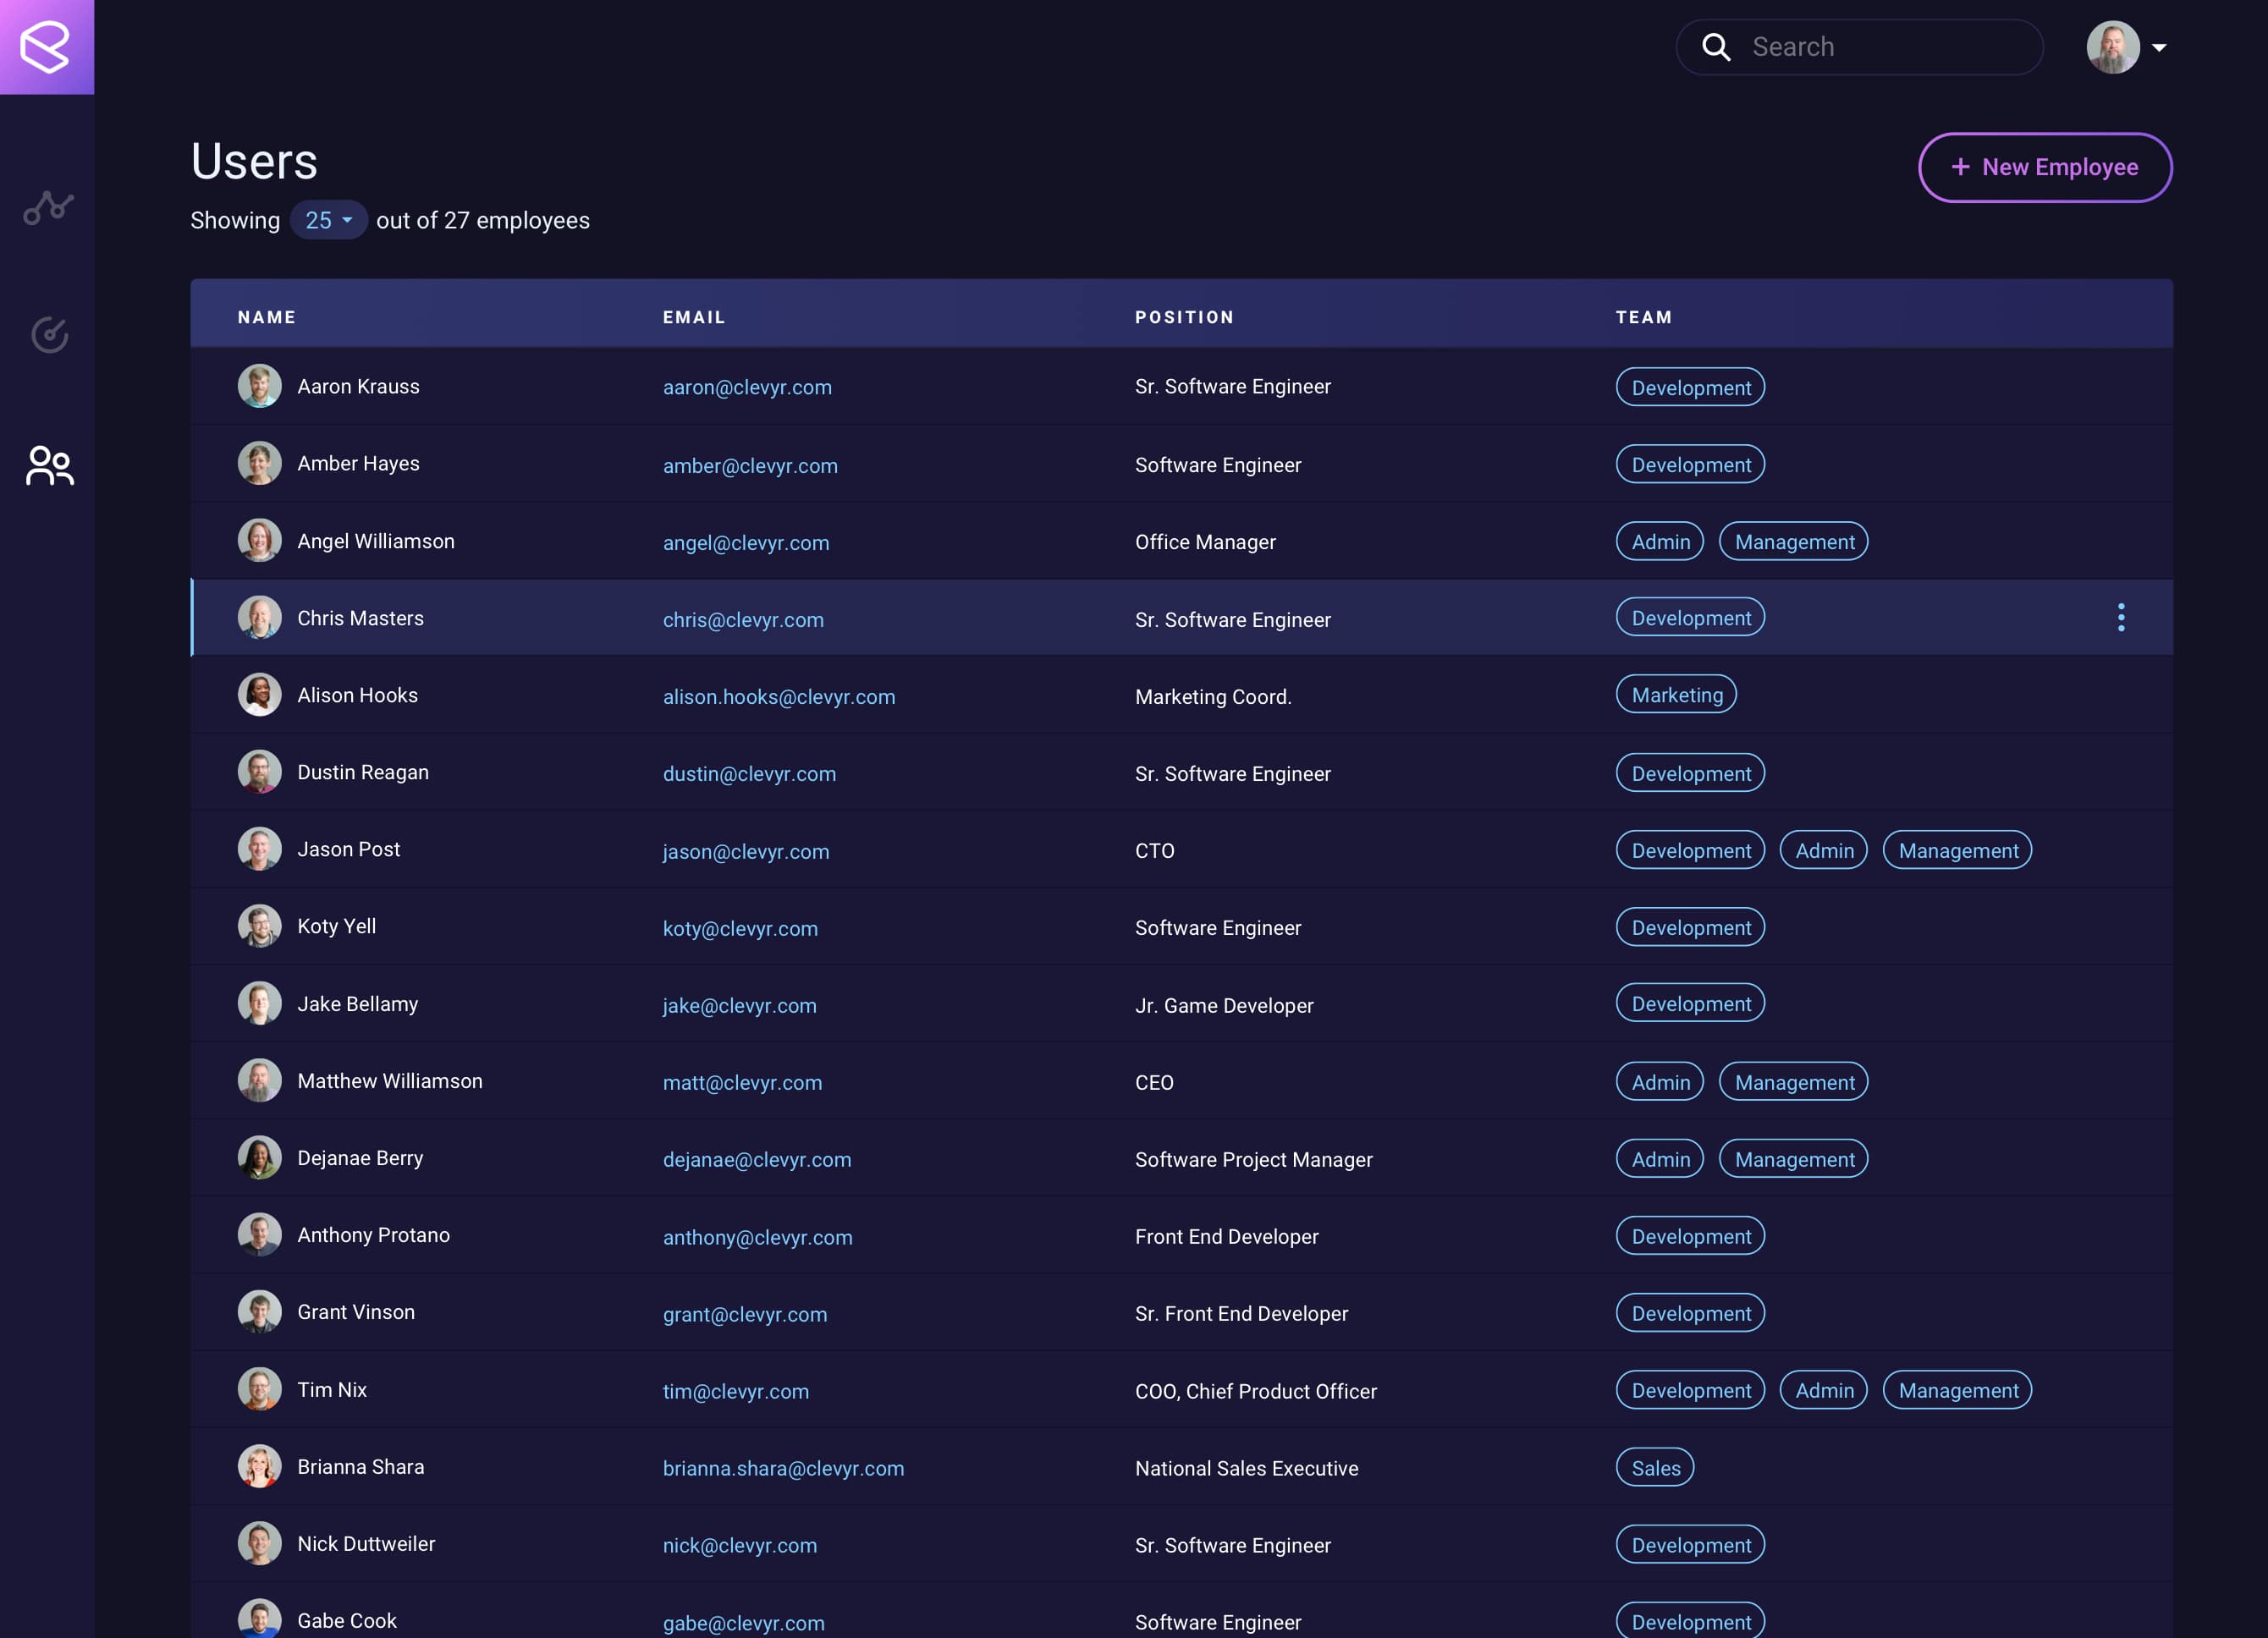Select the Management tag for Angel Williamson

point(1792,541)
